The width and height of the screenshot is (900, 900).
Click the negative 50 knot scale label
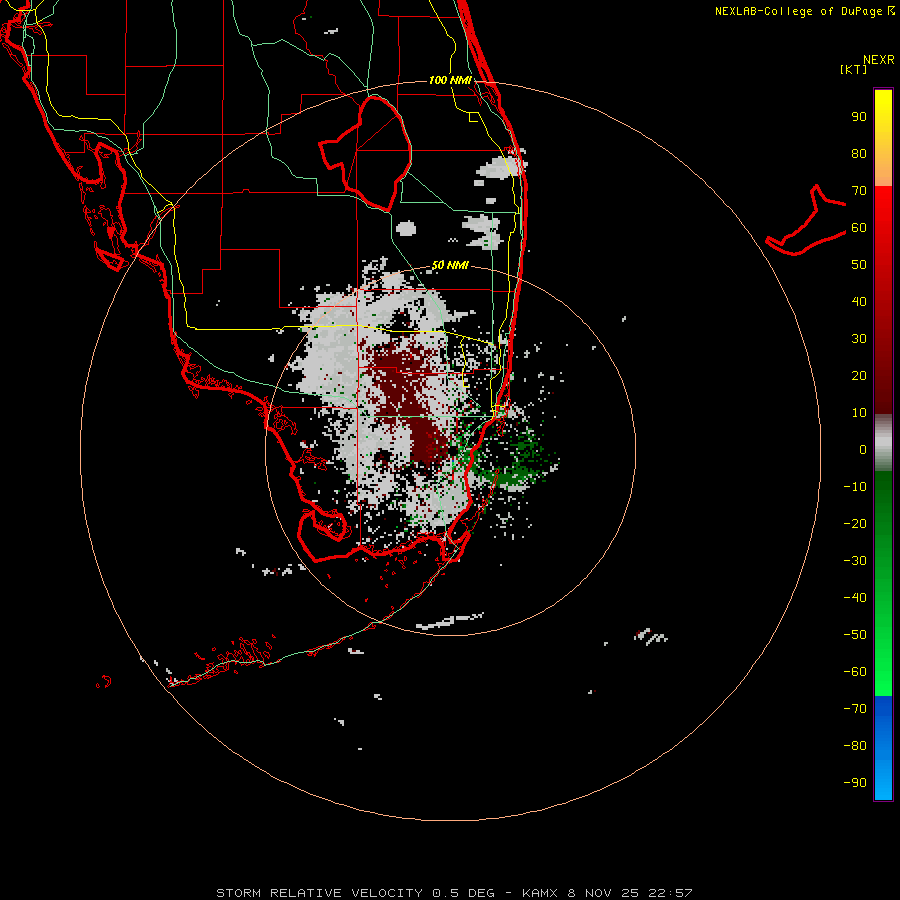(855, 634)
